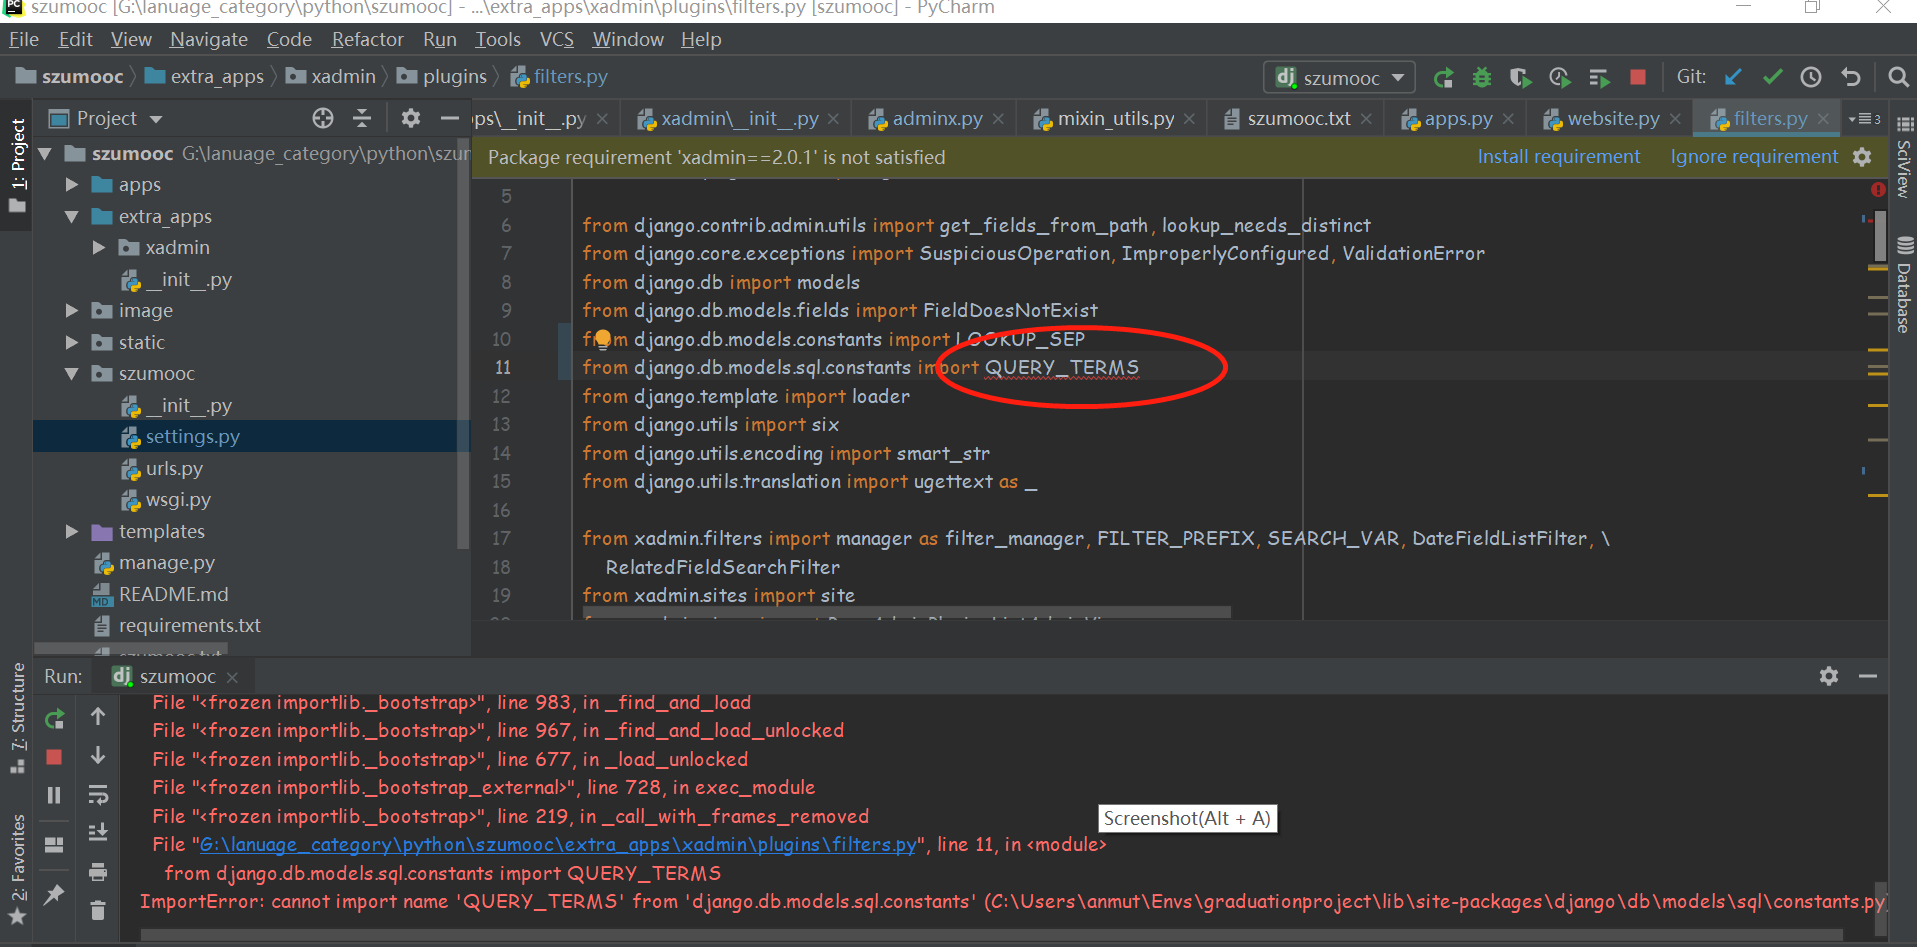Show Git history clock icon
1917x947 pixels.
1811,77
